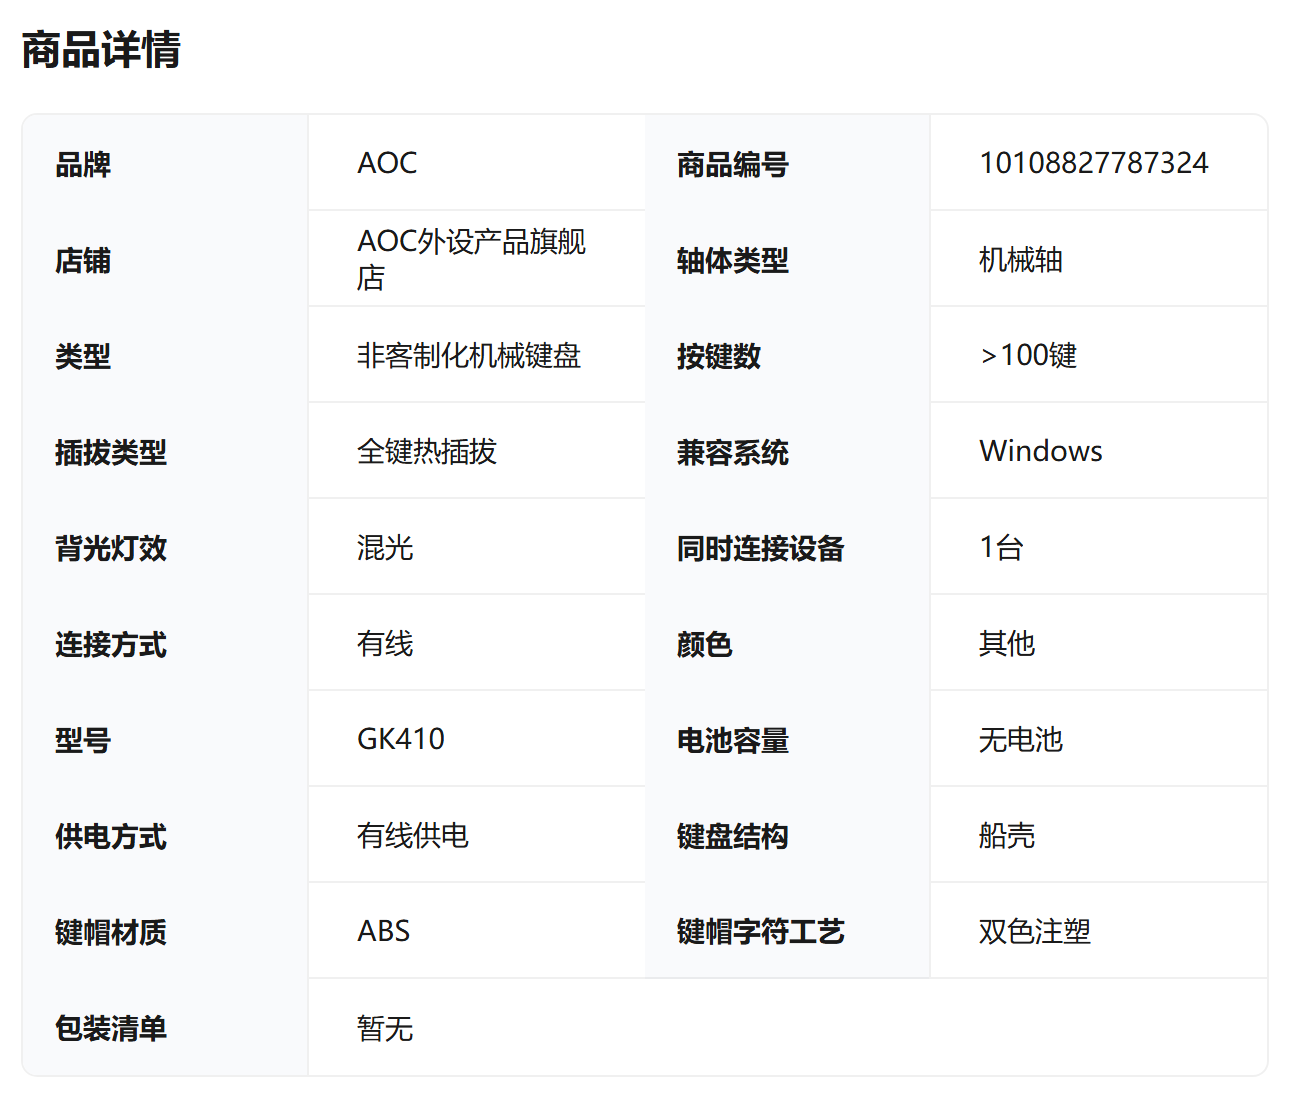Select the 混光 backlight value
This screenshot has width=1298, height=1118.
click(x=385, y=548)
